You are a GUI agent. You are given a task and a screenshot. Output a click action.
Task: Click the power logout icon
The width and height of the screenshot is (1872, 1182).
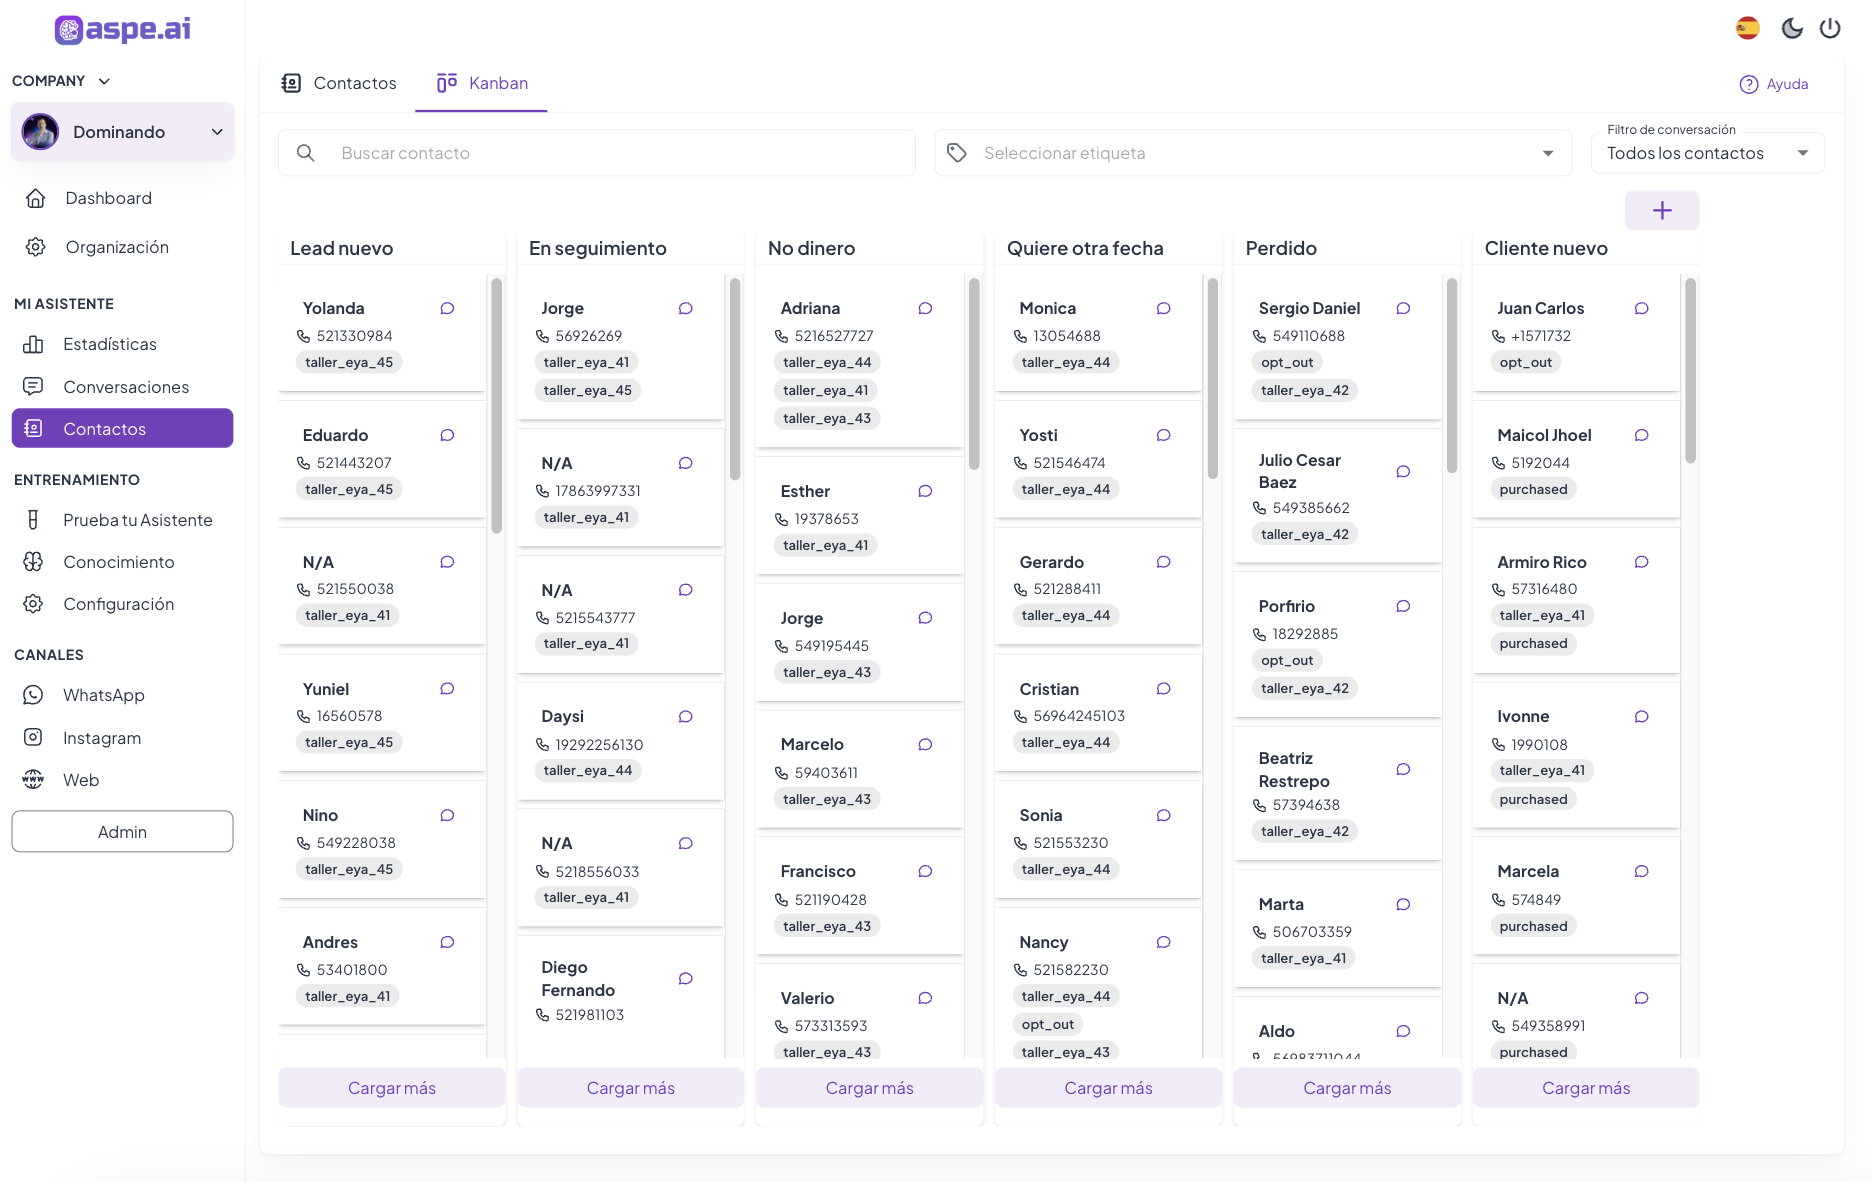1829,28
